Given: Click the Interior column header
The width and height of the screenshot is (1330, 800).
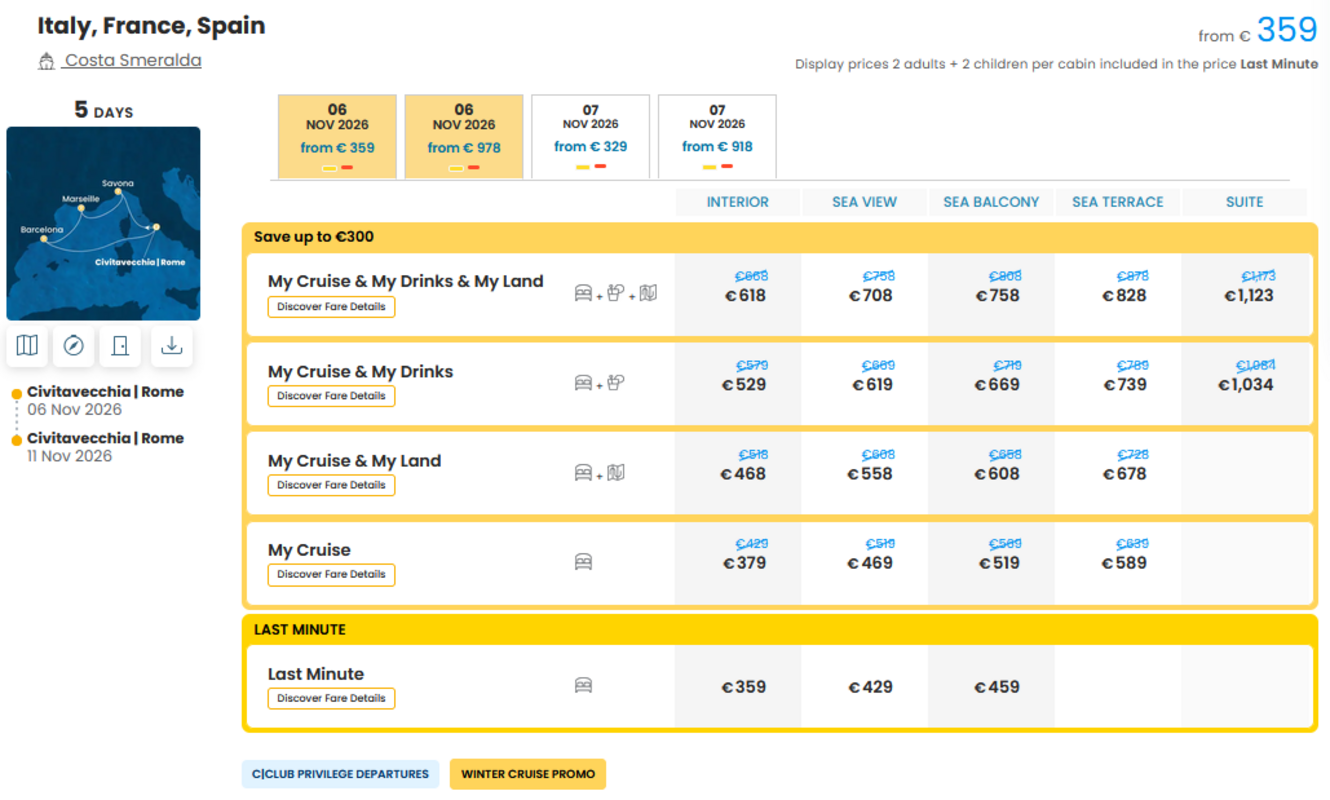Looking at the screenshot, I should pyautogui.click(x=738, y=202).
